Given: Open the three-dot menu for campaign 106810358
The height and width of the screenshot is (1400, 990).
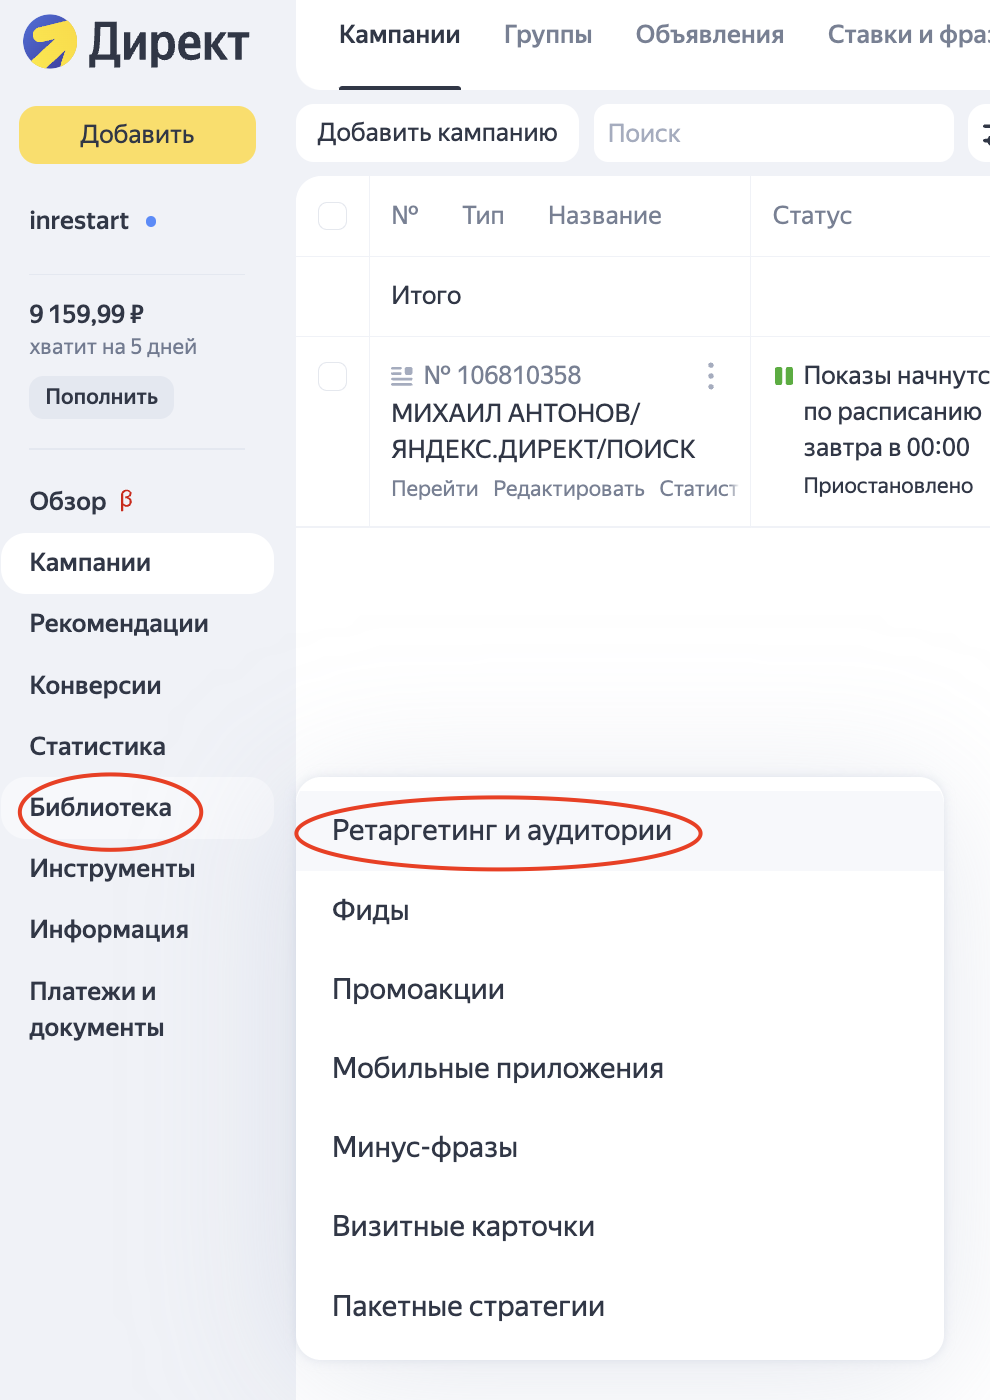Looking at the screenshot, I should [x=711, y=376].
